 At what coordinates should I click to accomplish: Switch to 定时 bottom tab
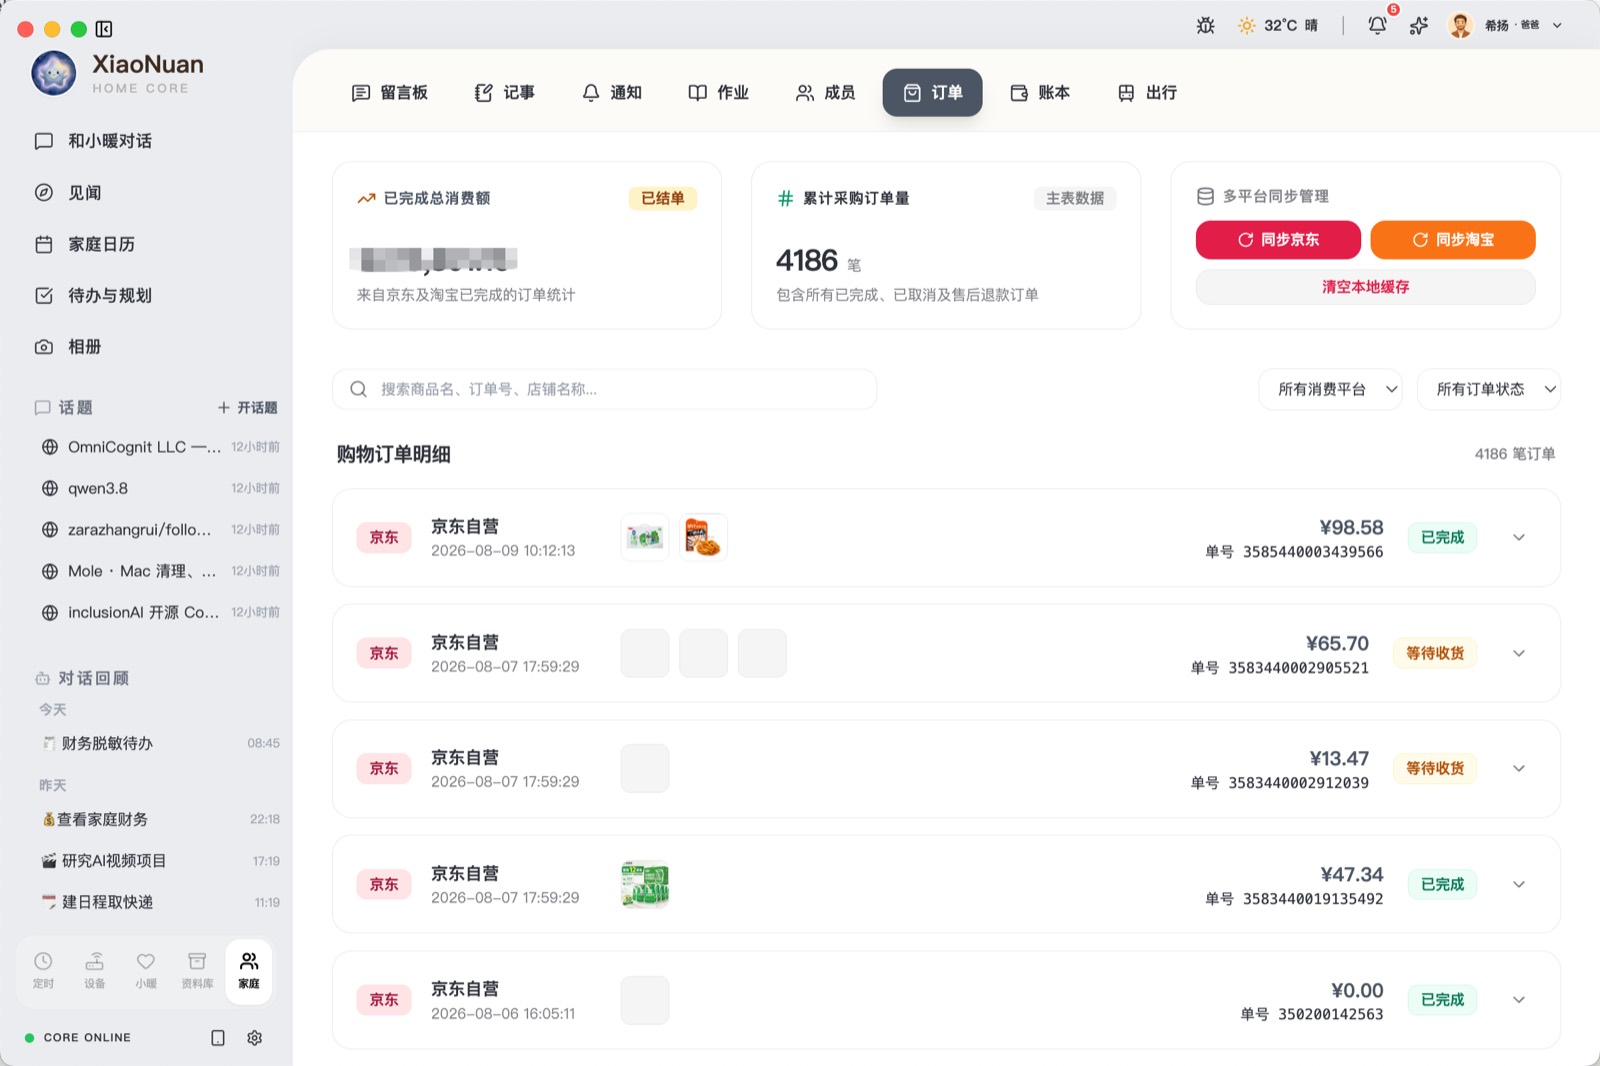point(43,971)
